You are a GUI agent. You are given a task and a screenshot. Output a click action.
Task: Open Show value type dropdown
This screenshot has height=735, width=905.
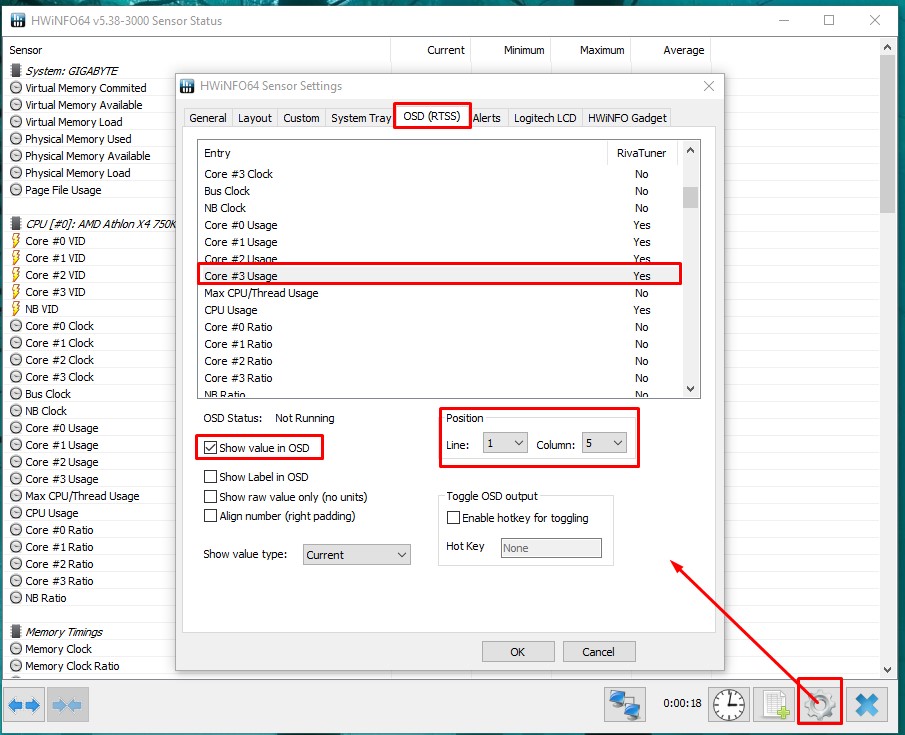coord(357,555)
